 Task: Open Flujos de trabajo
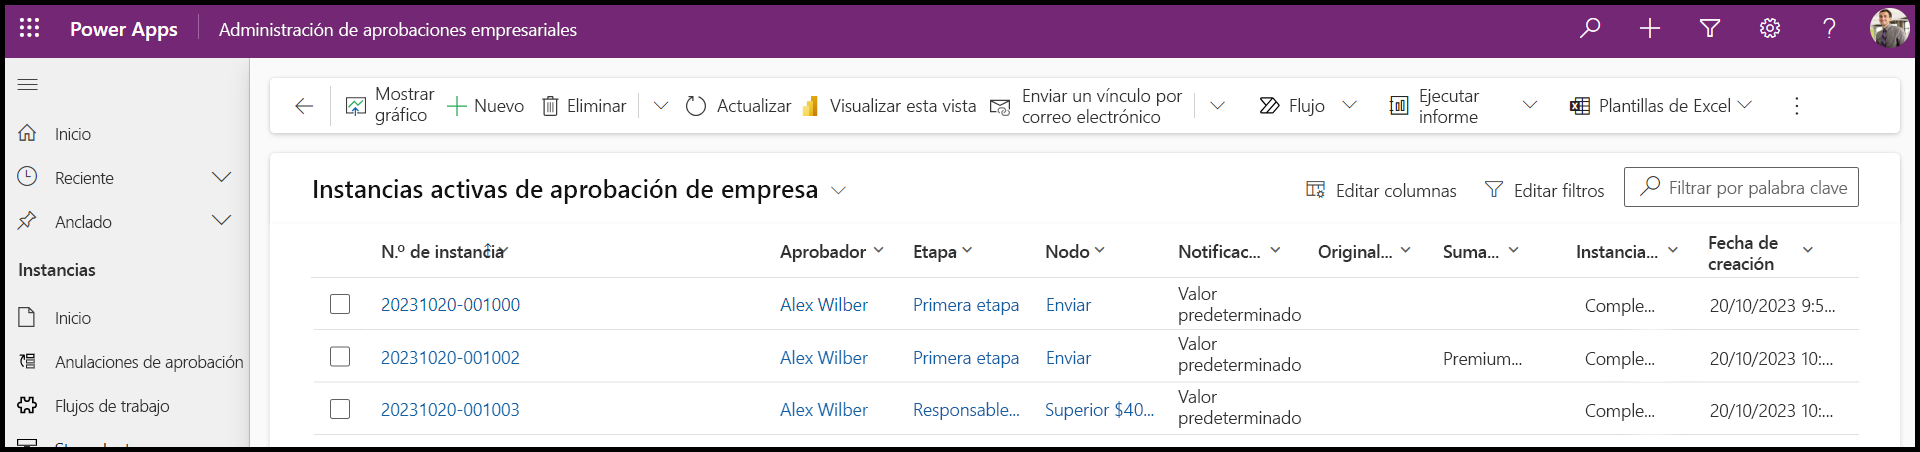coord(94,406)
